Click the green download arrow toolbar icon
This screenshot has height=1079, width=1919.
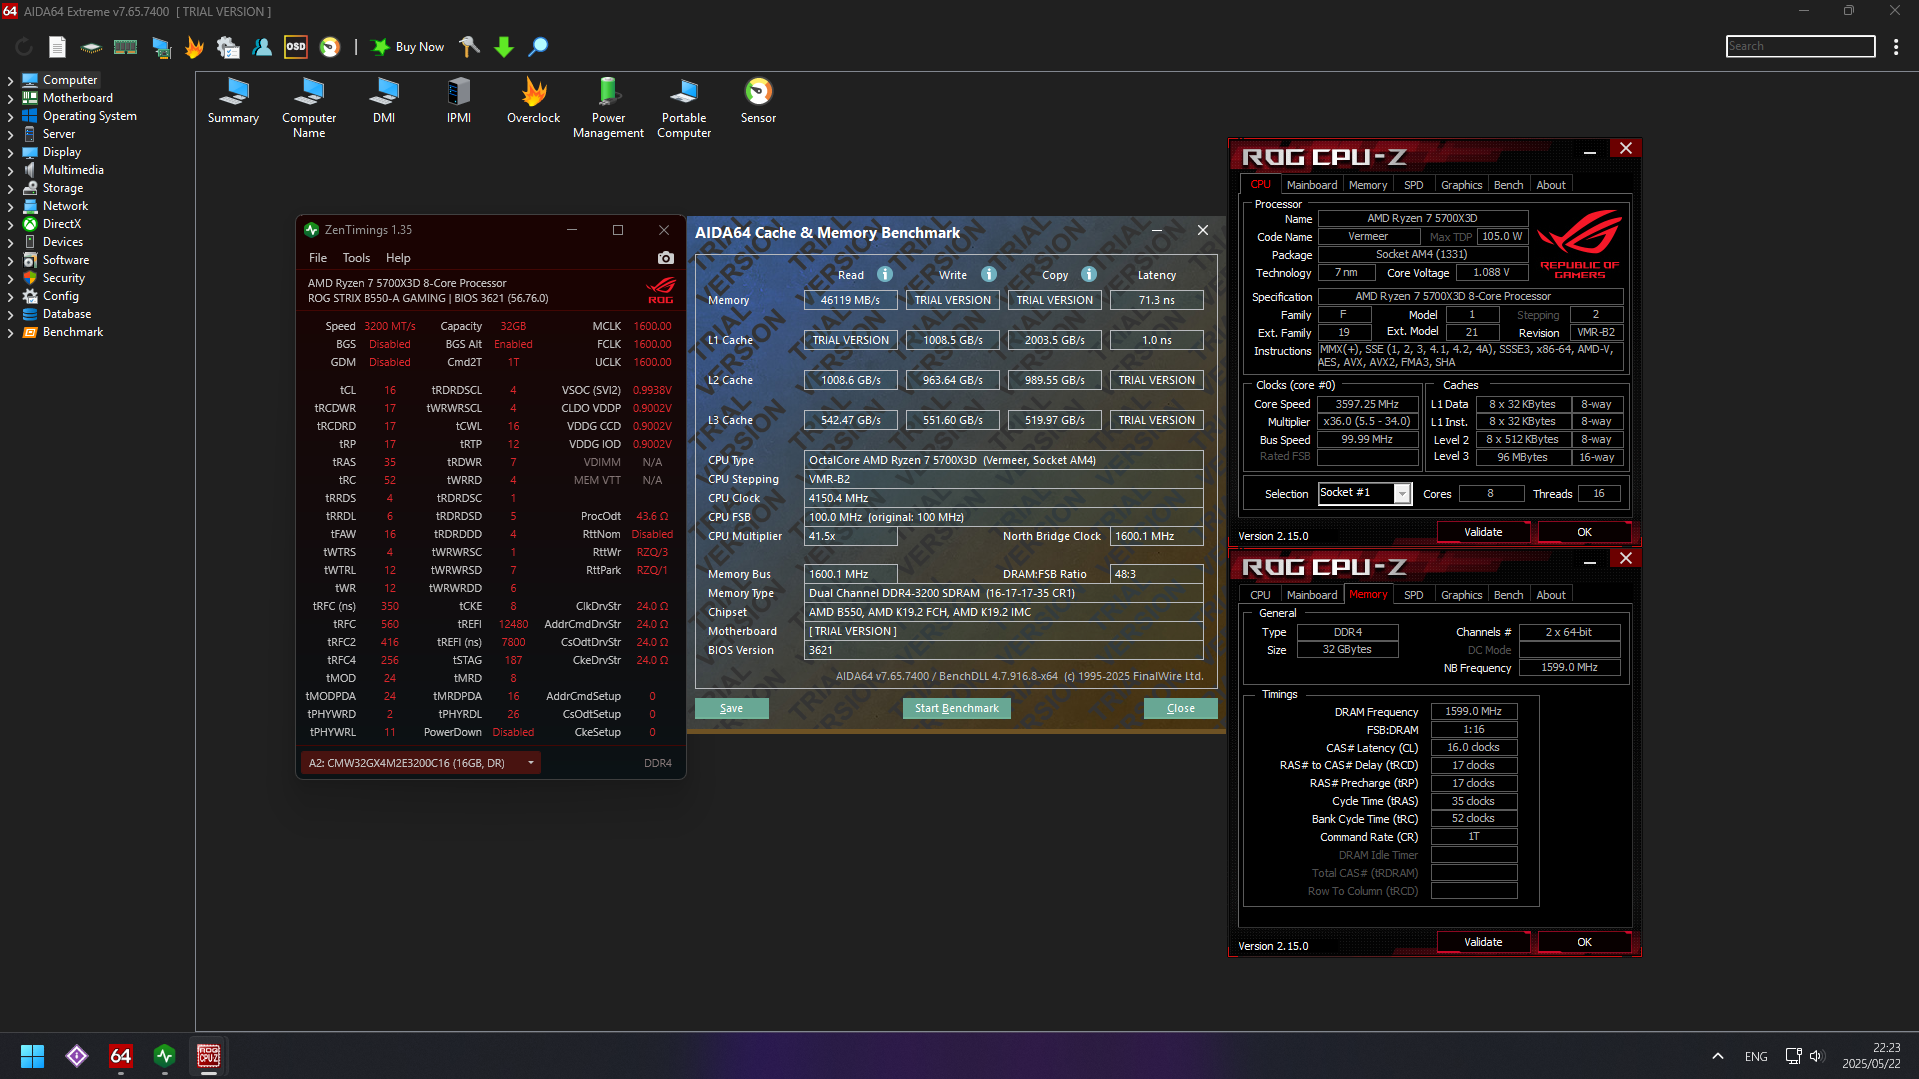(x=504, y=47)
